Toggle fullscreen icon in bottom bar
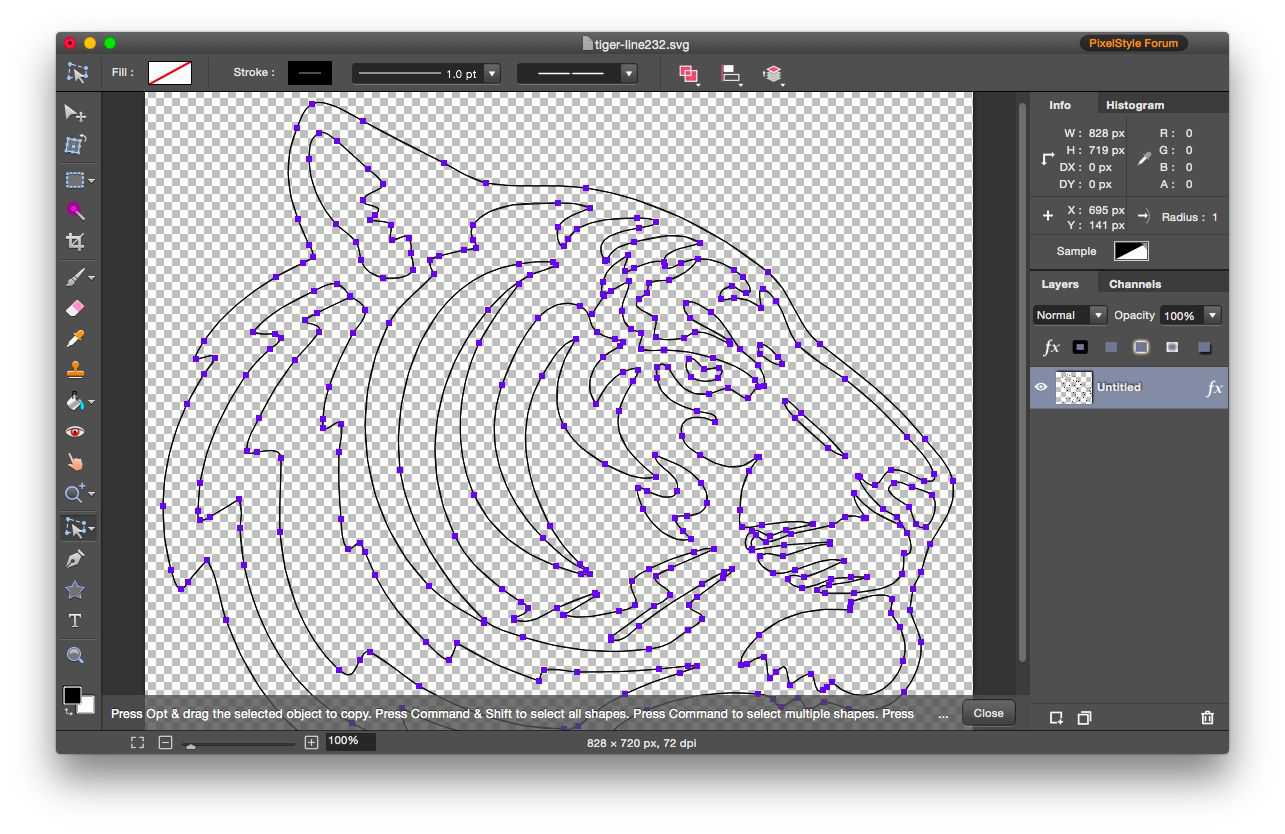Viewport: 1285px width, 834px height. 138,742
